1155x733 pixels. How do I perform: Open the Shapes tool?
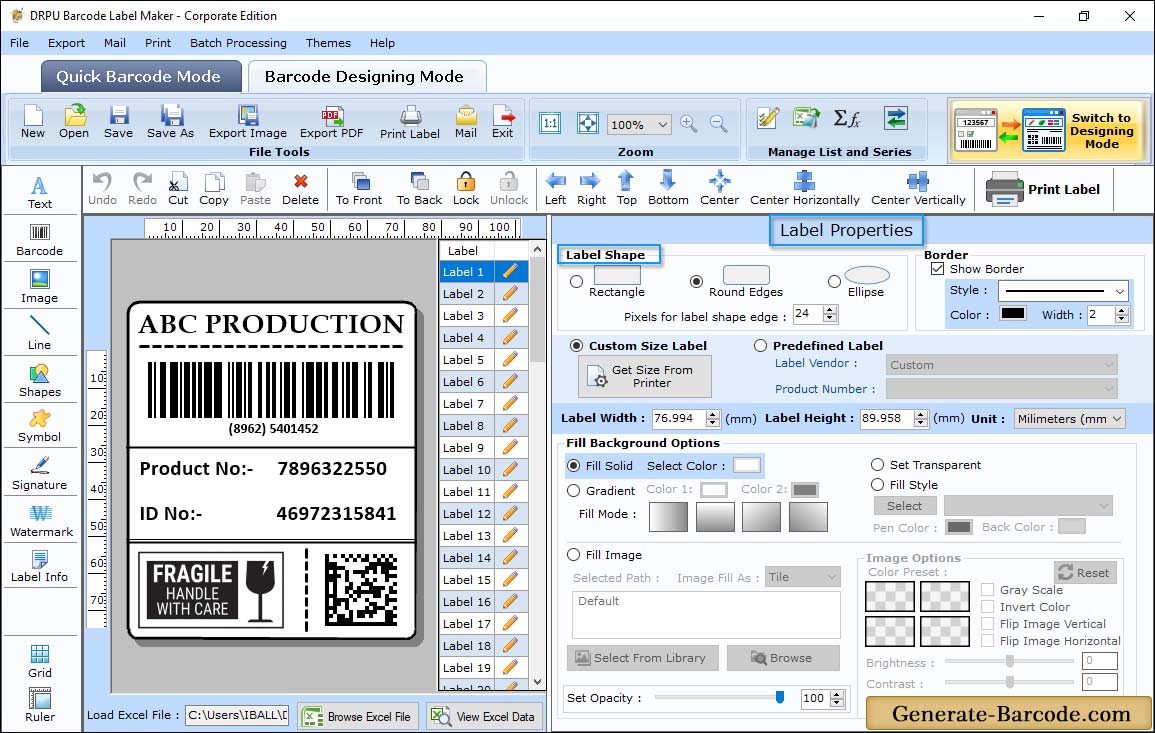pos(40,381)
